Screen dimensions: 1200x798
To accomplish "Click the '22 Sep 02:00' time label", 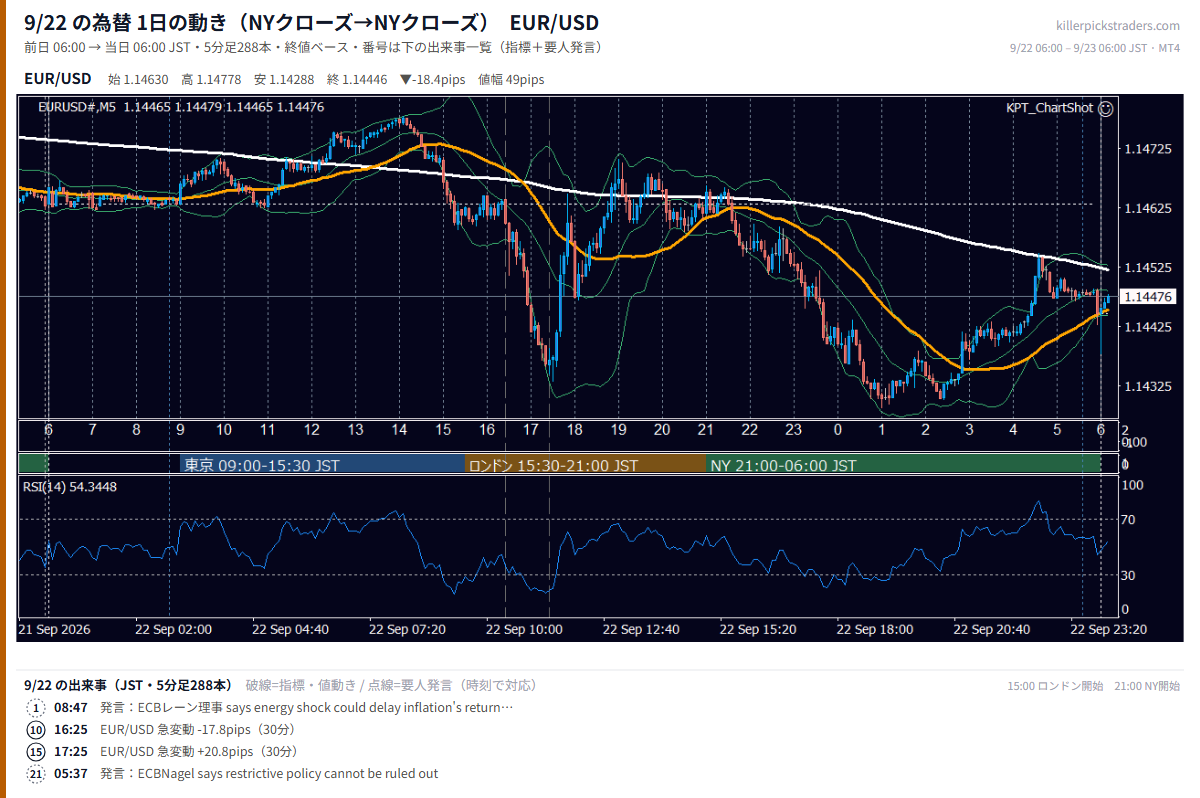I will [x=175, y=630].
